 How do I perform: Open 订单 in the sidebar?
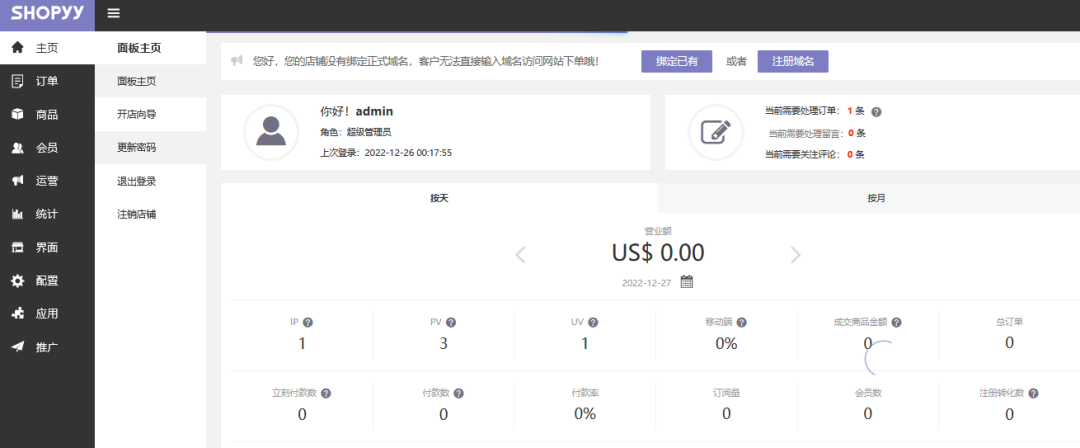(48, 81)
